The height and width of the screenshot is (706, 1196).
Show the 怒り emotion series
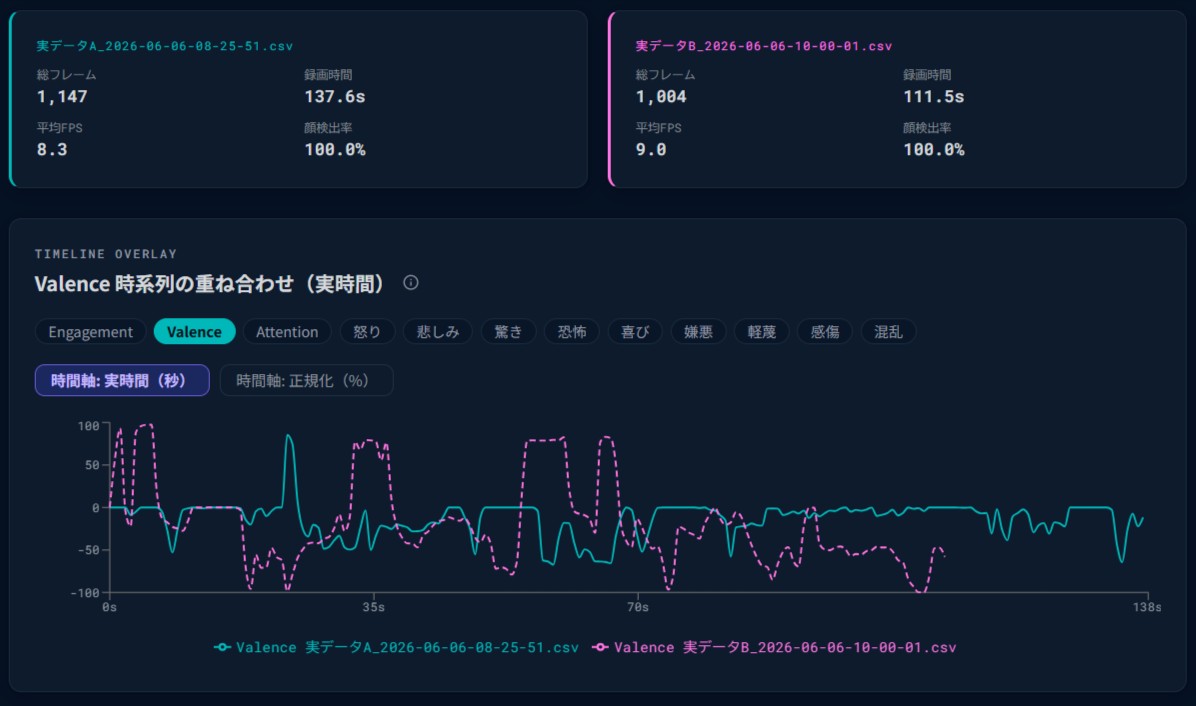[x=367, y=332]
